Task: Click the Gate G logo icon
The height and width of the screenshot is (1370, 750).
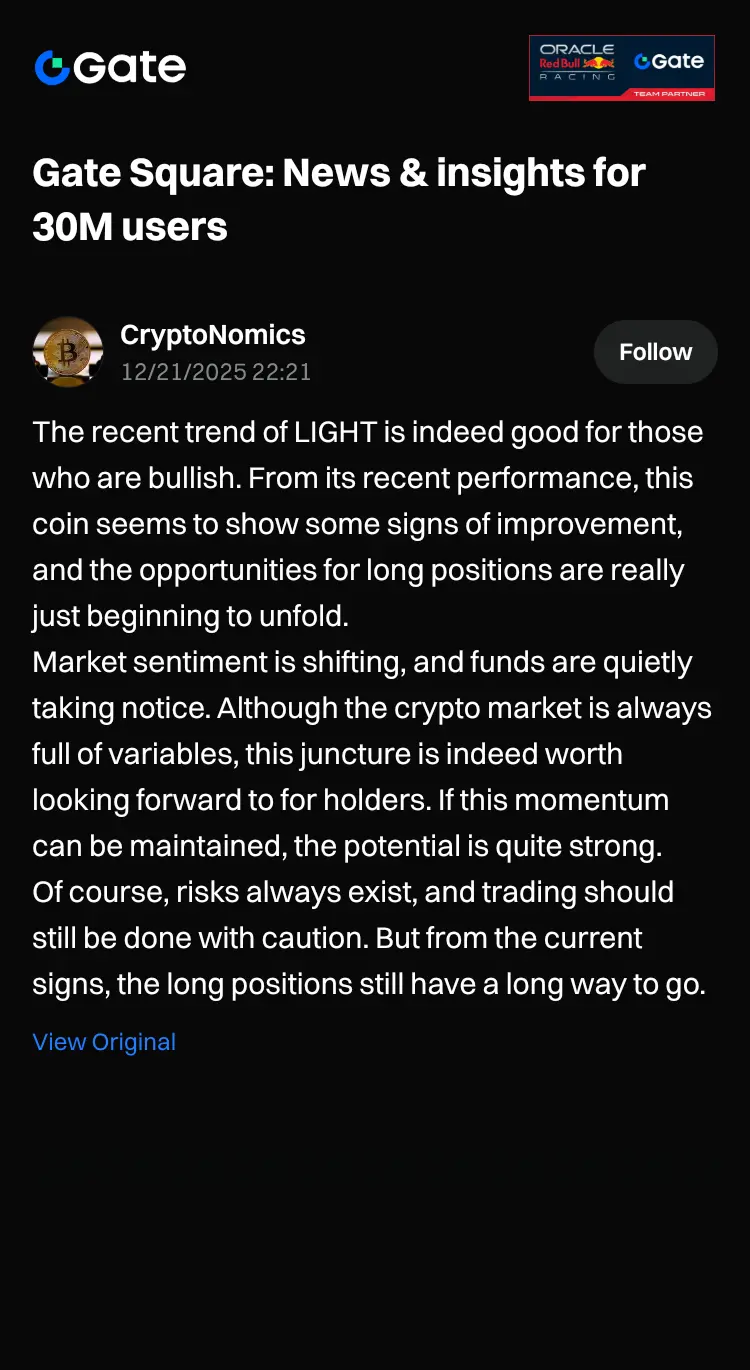Action: (x=52, y=67)
